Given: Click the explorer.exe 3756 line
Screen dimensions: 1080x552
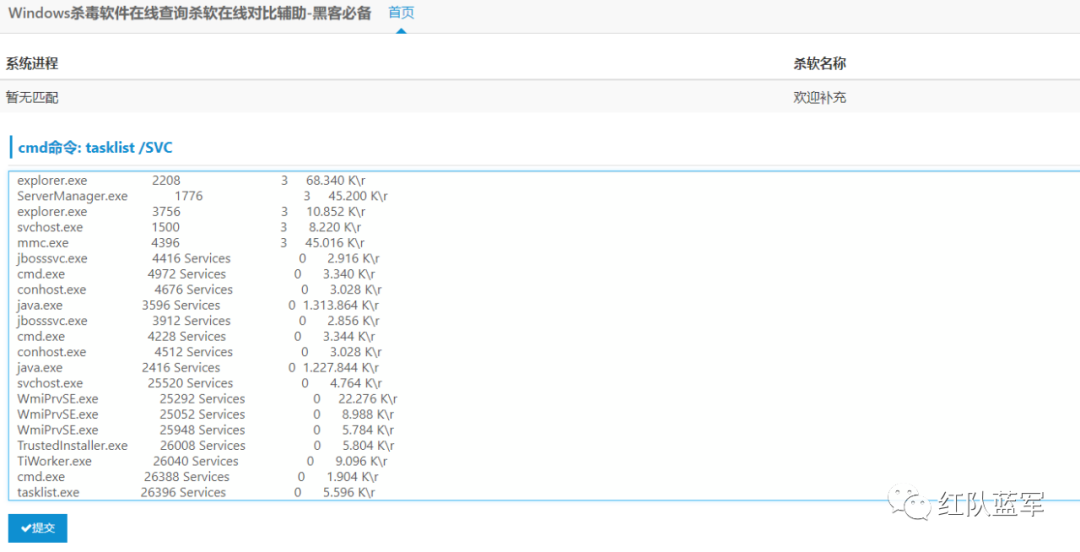Looking at the screenshot, I should 191,212.
